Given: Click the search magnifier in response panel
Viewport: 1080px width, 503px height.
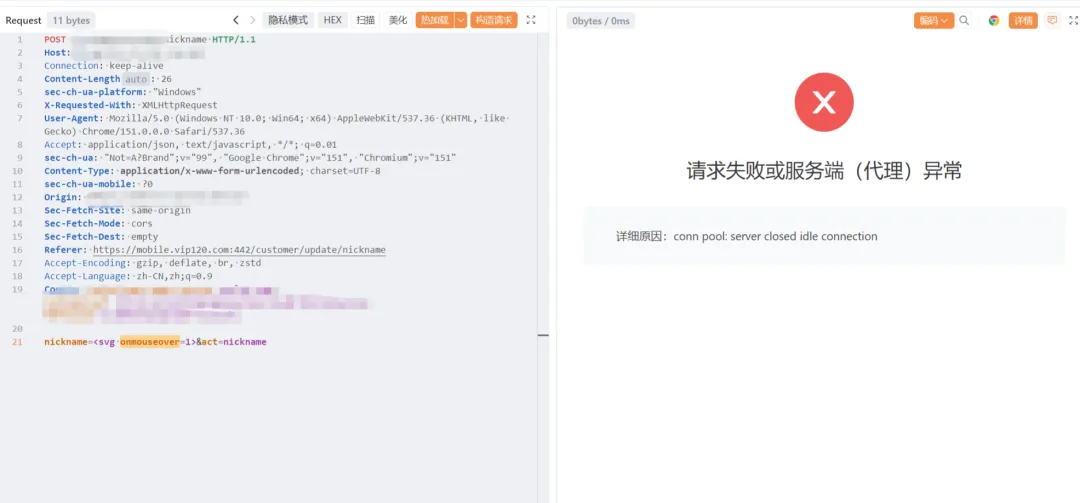Looking at the screenshot, I should click(964, 21).
